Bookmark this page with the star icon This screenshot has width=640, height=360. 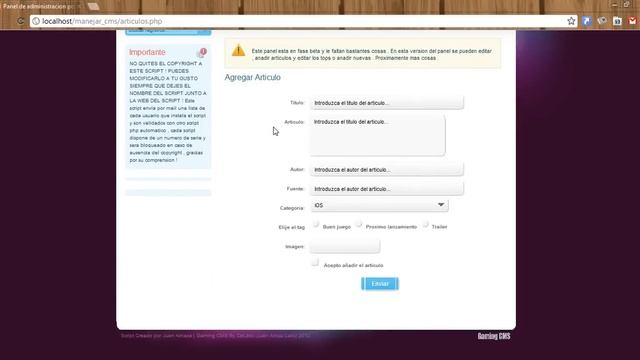point(571,21)
